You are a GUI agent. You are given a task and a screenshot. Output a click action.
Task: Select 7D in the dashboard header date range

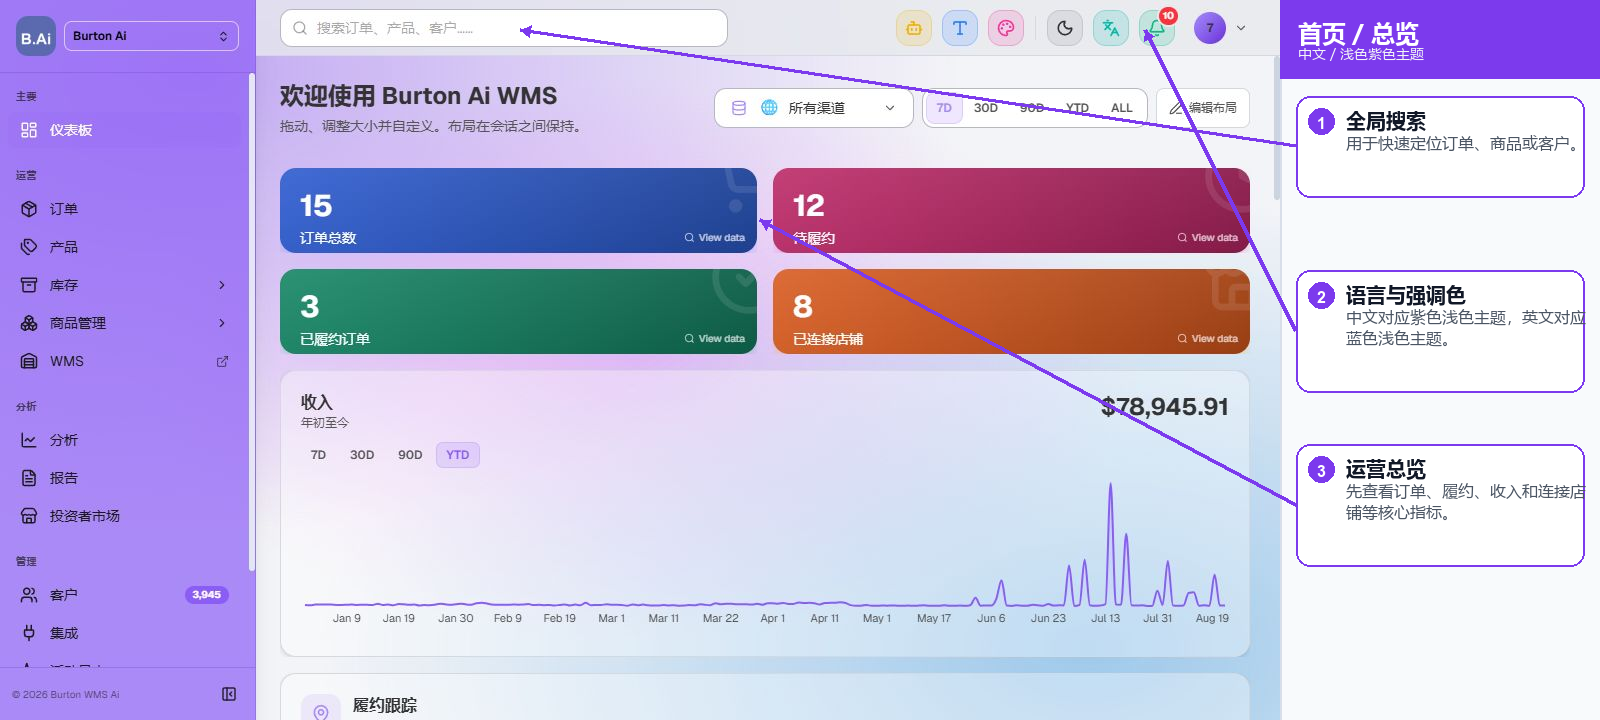(944, 108)
